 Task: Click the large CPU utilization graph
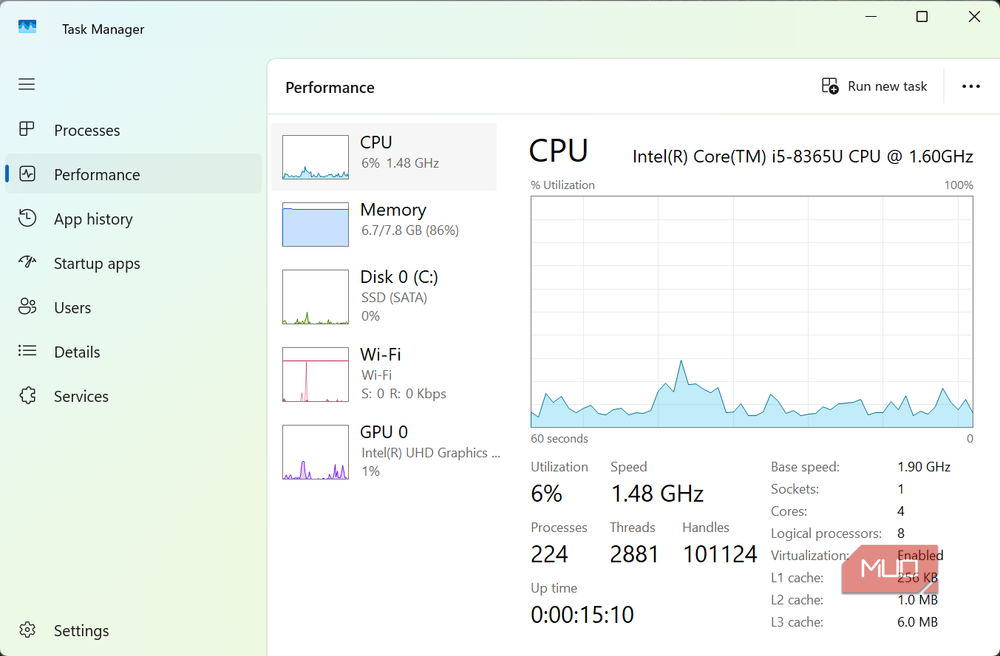(751, 311)
